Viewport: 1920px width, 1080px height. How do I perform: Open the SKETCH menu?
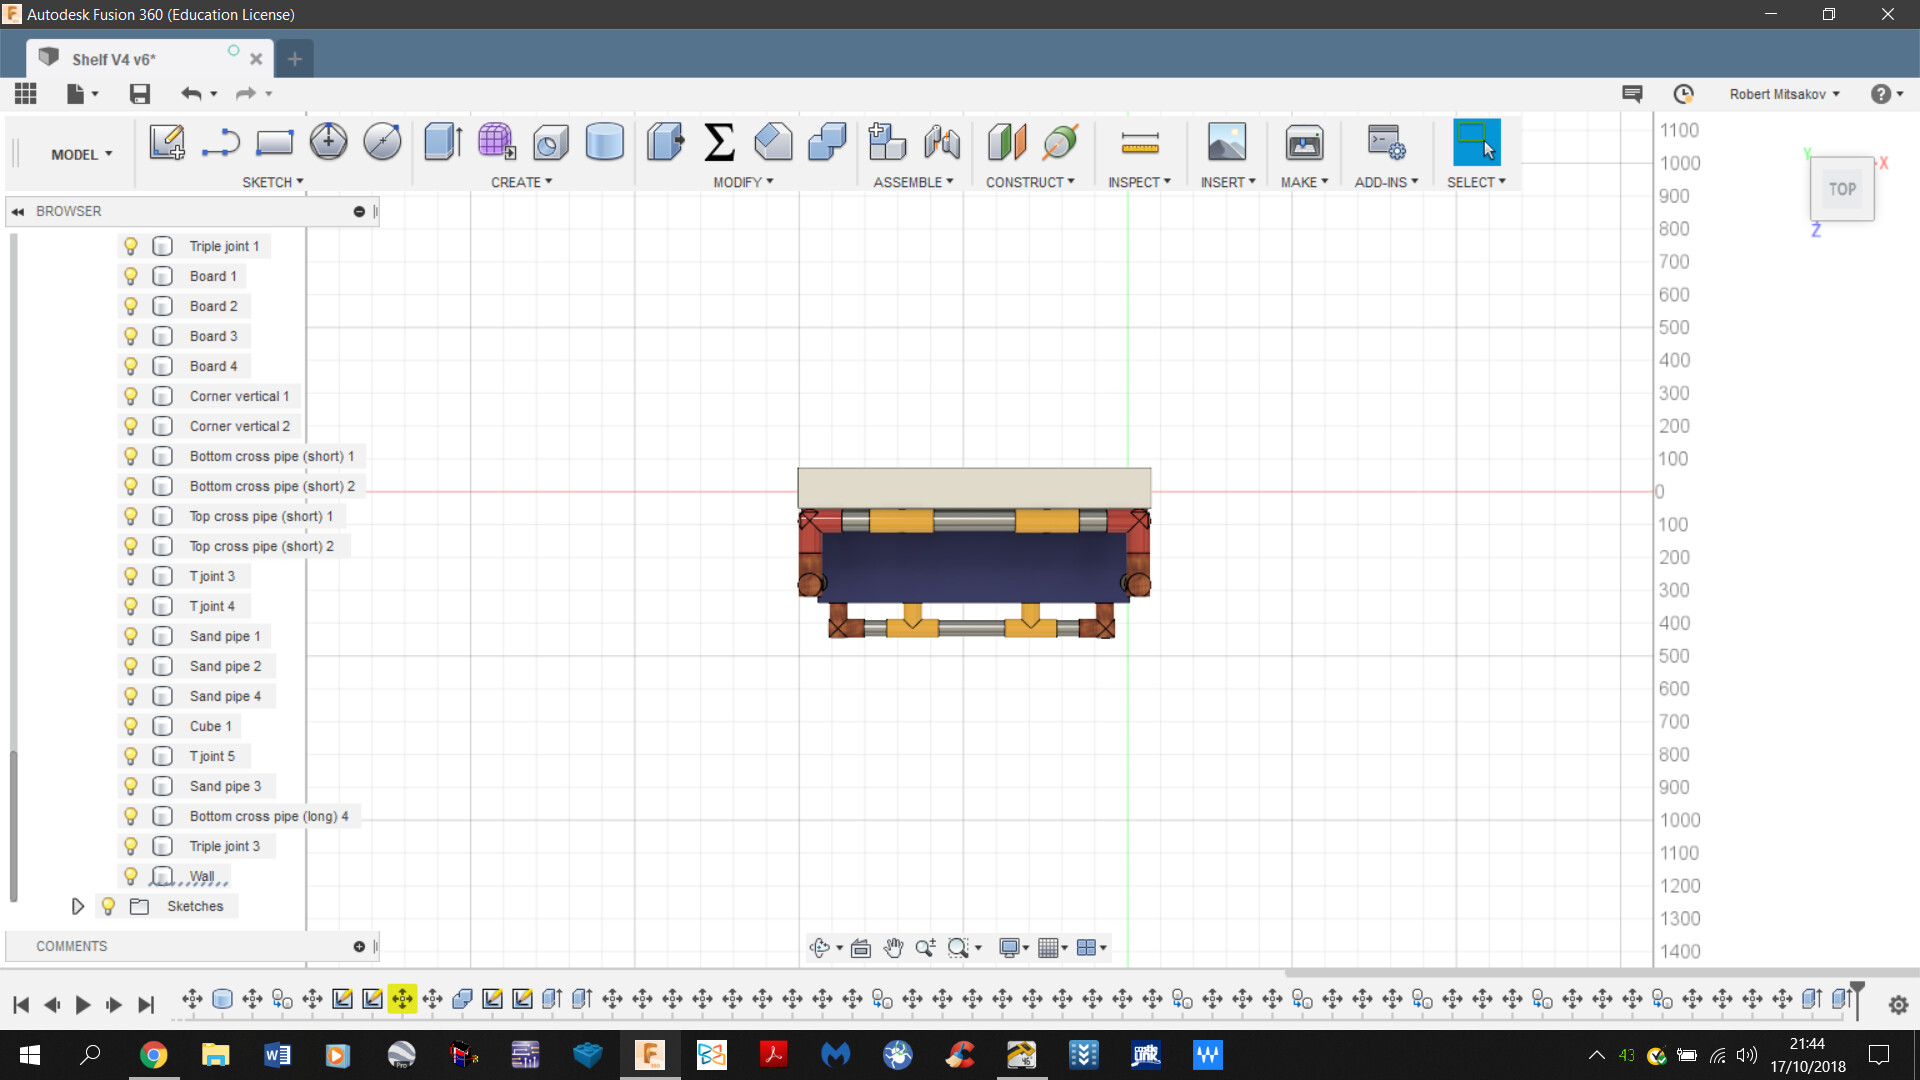tap(273, 182)
